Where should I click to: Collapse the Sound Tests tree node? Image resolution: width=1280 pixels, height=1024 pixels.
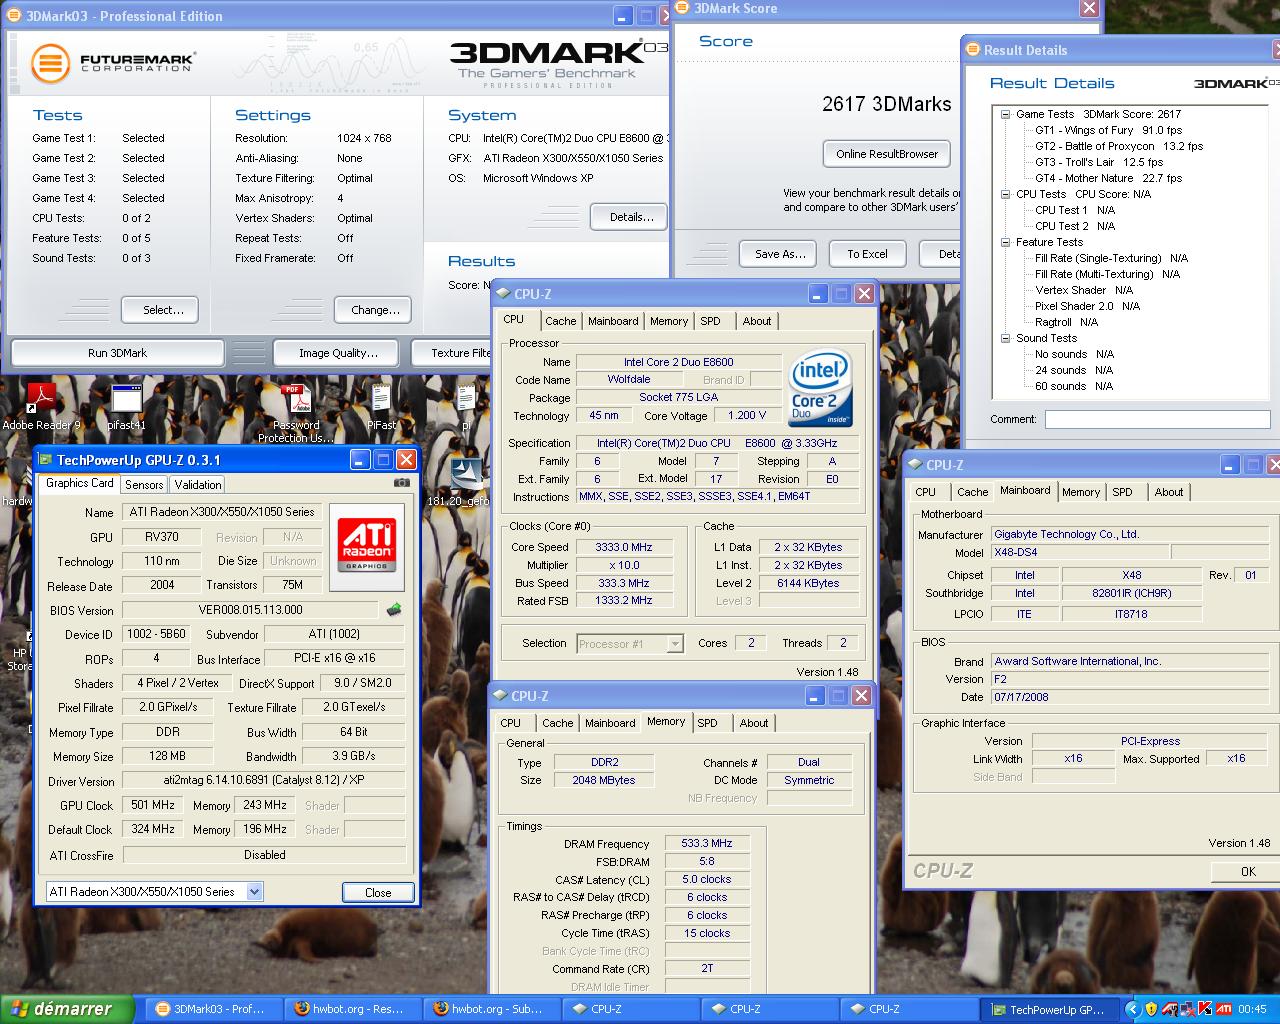click(x=1006, y=338)
